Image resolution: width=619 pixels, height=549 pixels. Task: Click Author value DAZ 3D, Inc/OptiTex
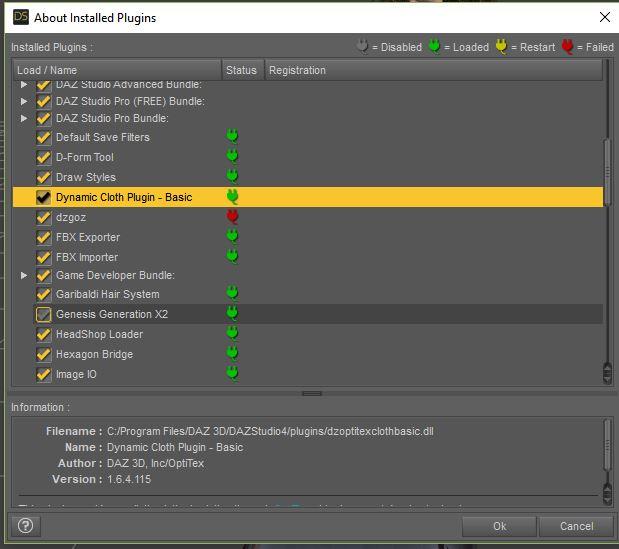click(x=155, y=463)
